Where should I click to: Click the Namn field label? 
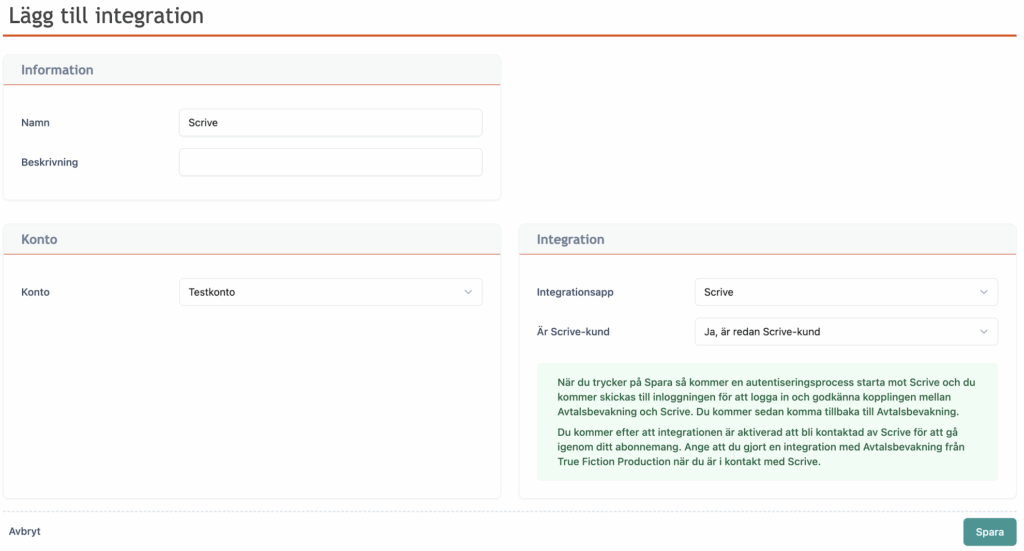[x=36, y=123]
